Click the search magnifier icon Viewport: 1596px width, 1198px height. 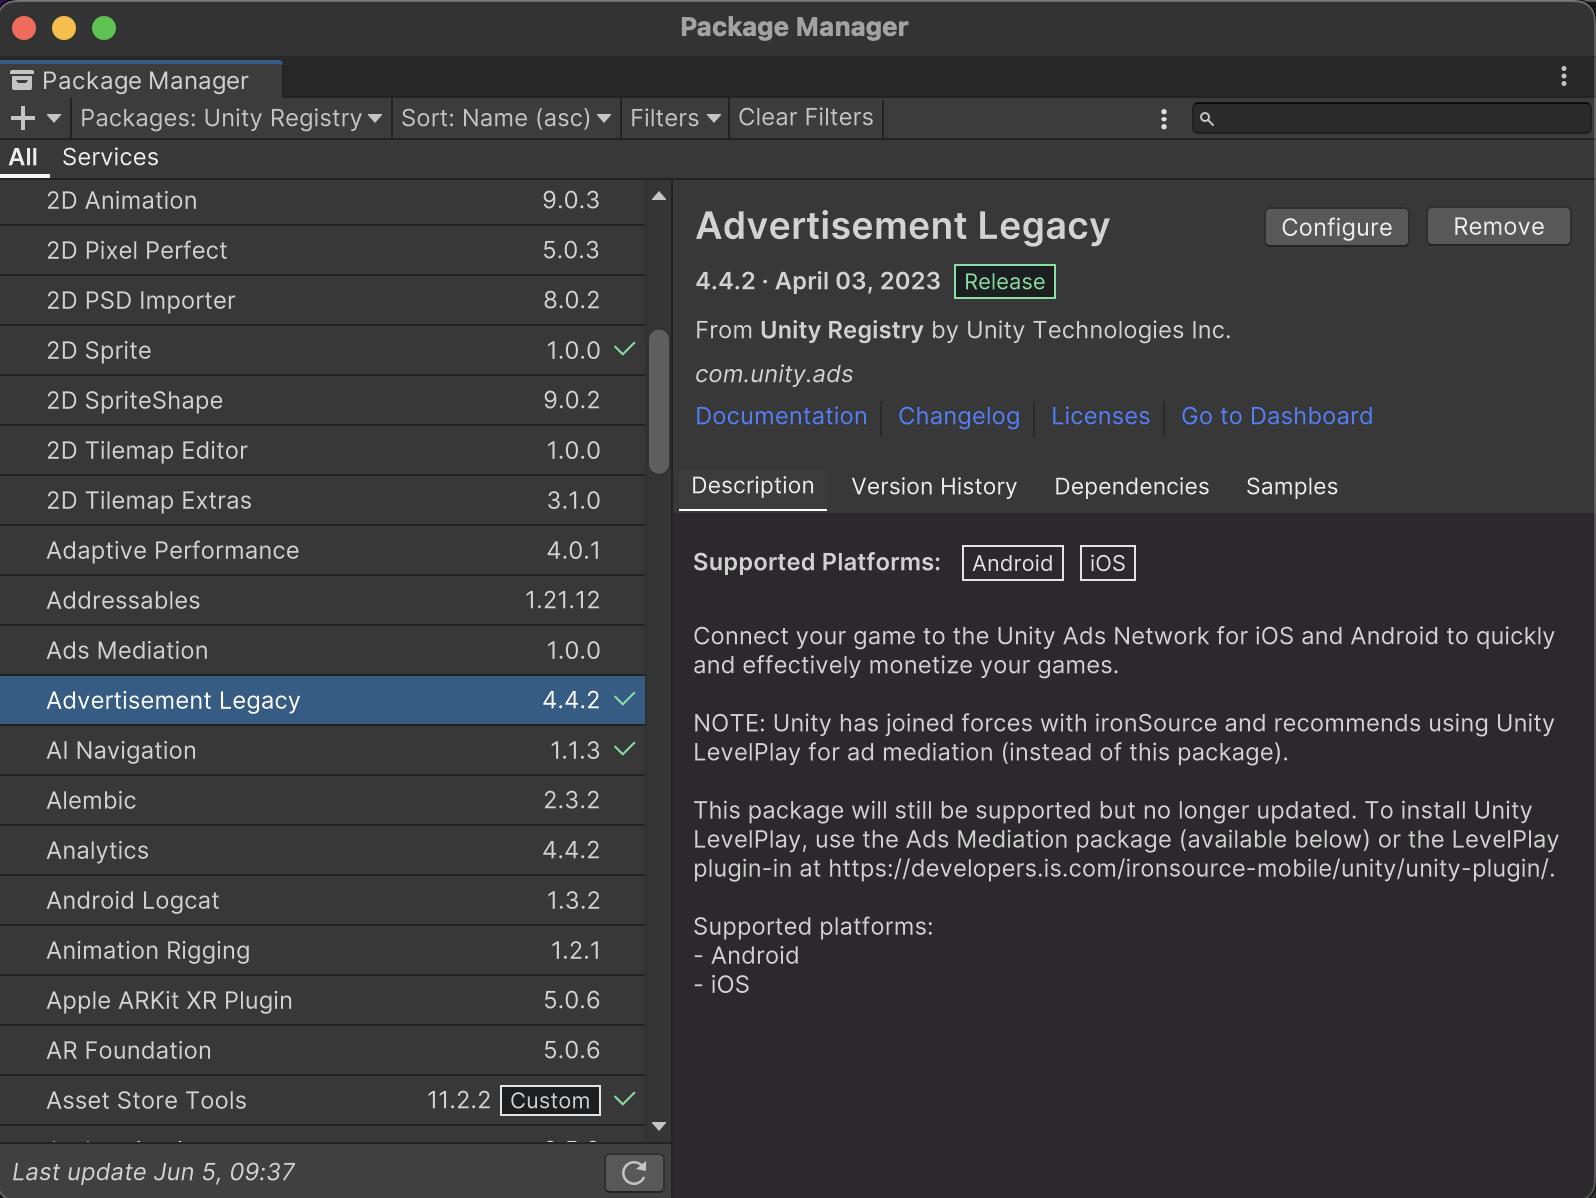click(x=1207, y=119)
